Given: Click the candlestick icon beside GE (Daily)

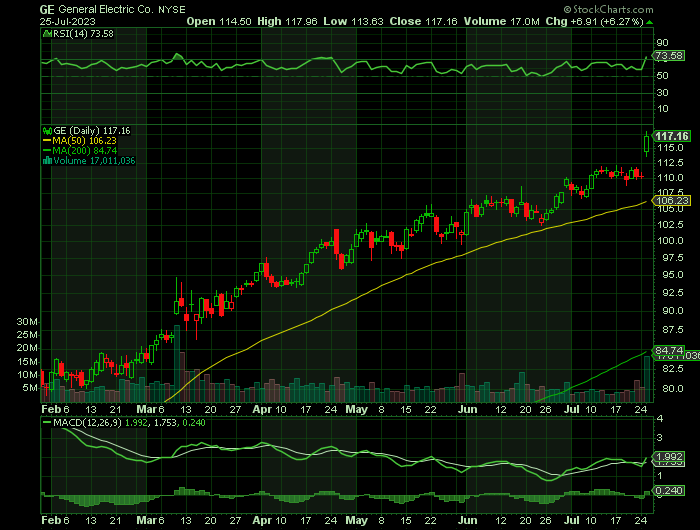Looking at the screenshot, I should point(47,131).
